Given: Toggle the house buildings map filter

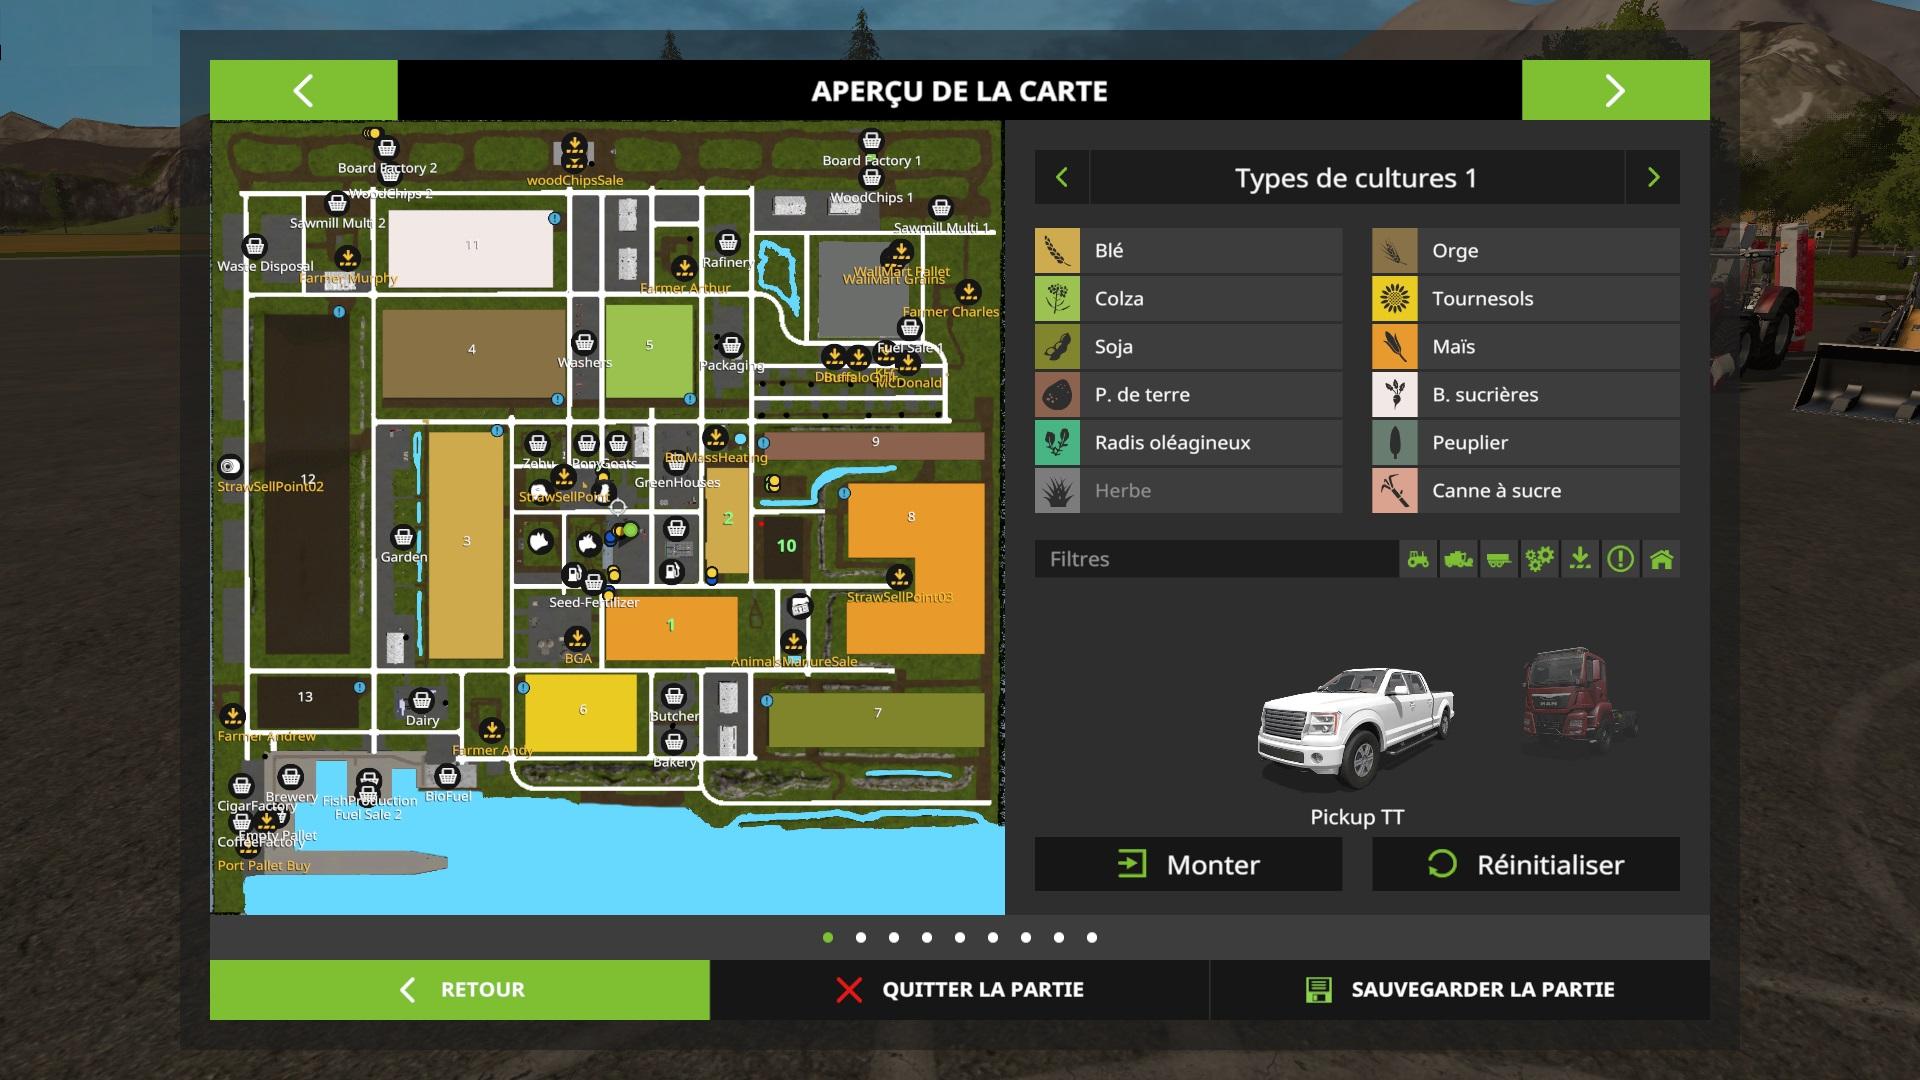Looking at the screenshot, I should click(x=1661, y=559).
